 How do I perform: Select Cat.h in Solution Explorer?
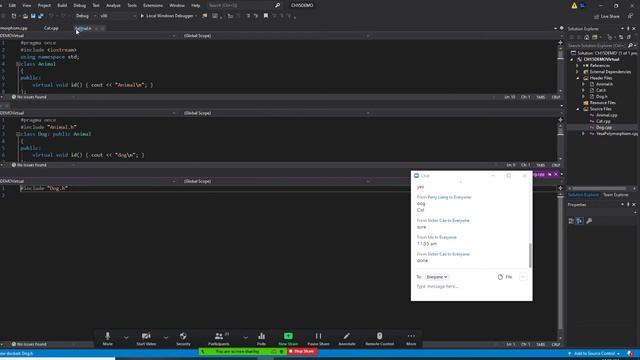(x=600, y=90)
